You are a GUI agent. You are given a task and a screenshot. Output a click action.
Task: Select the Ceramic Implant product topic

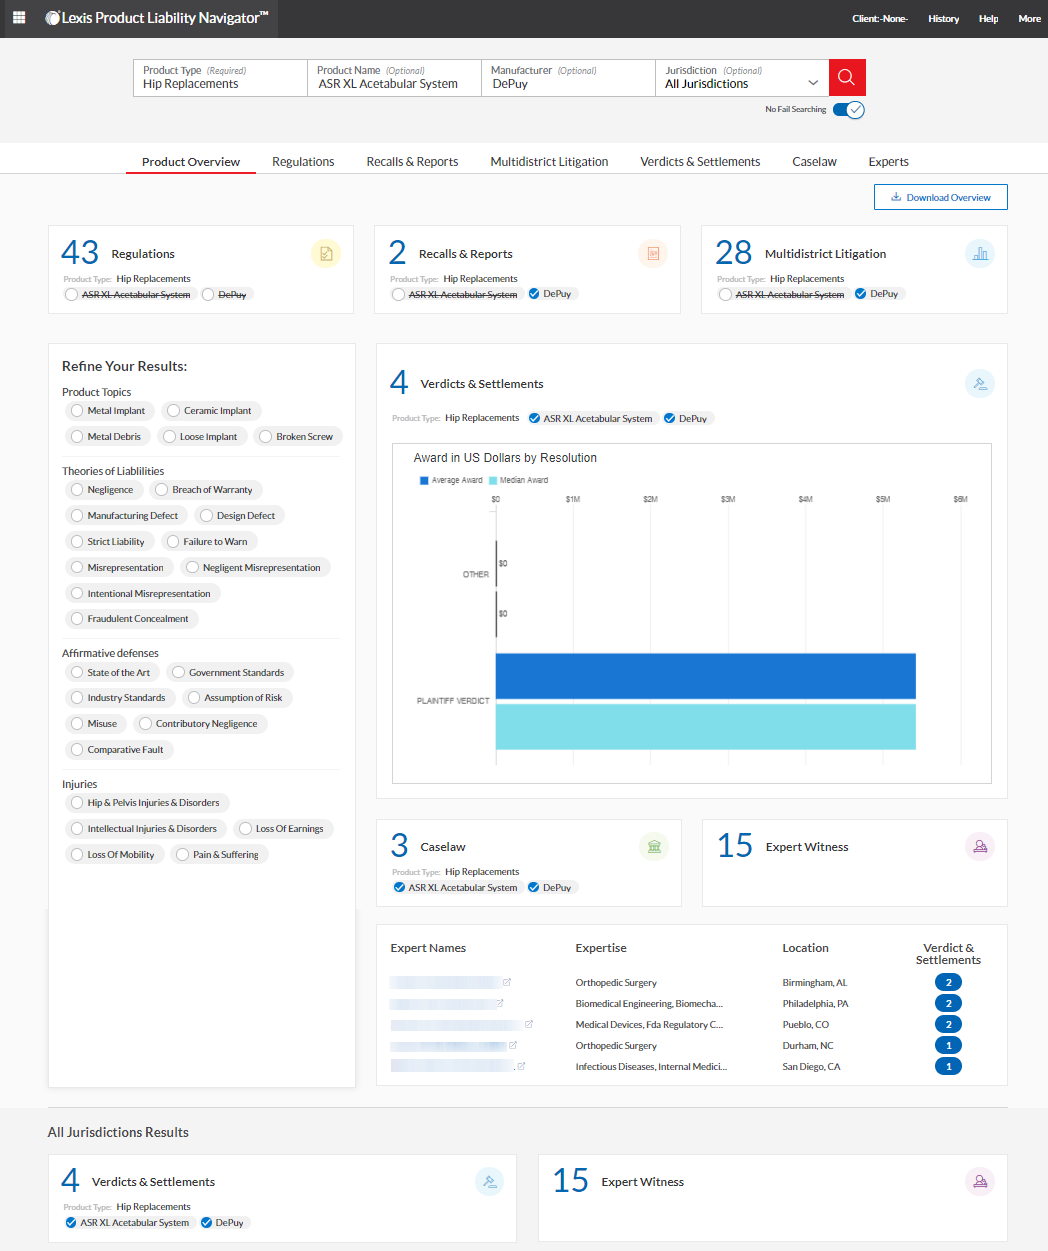[211, 411]
